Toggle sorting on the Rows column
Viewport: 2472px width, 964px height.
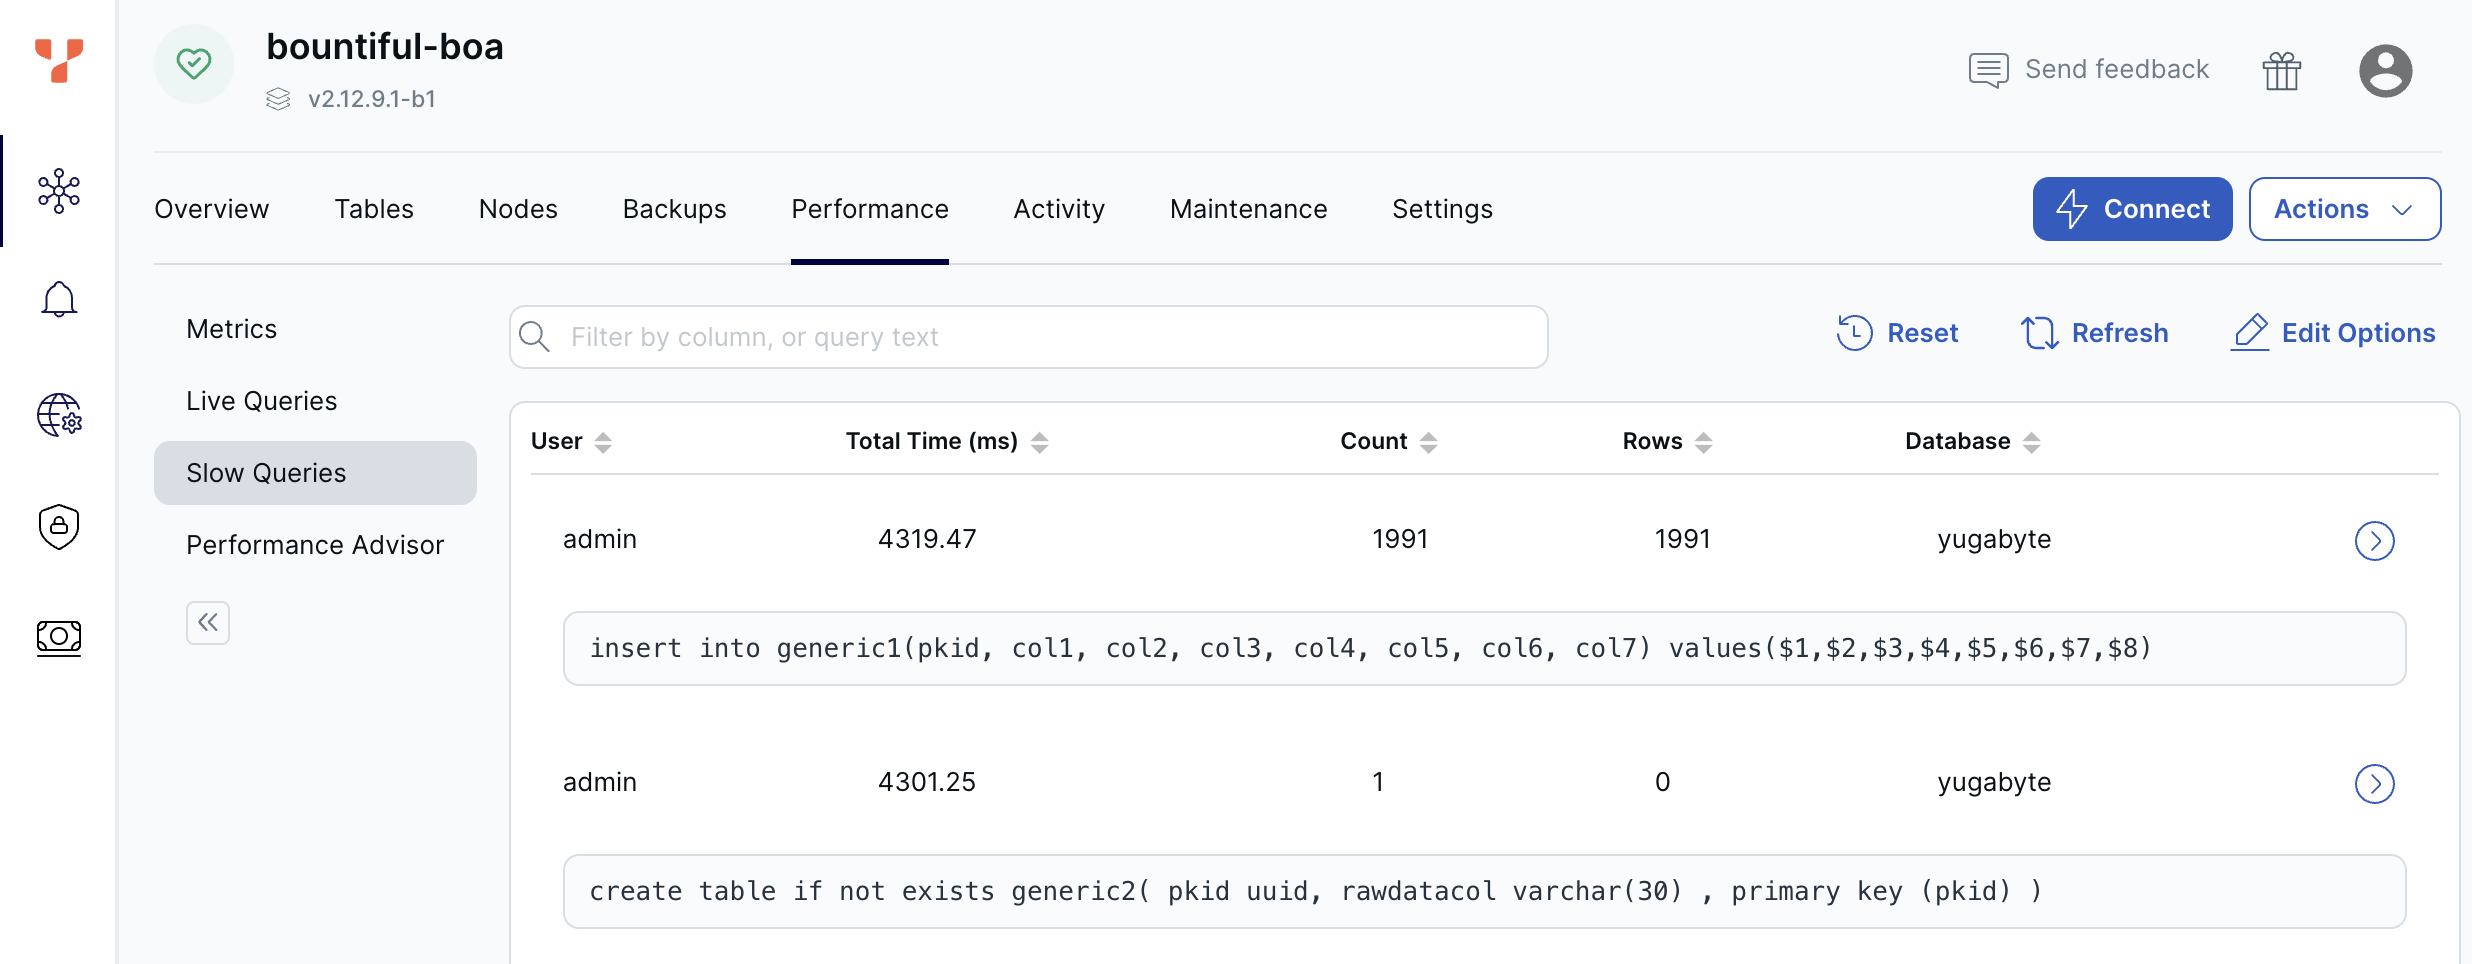pyautogui.click(x=1704, y=441)
